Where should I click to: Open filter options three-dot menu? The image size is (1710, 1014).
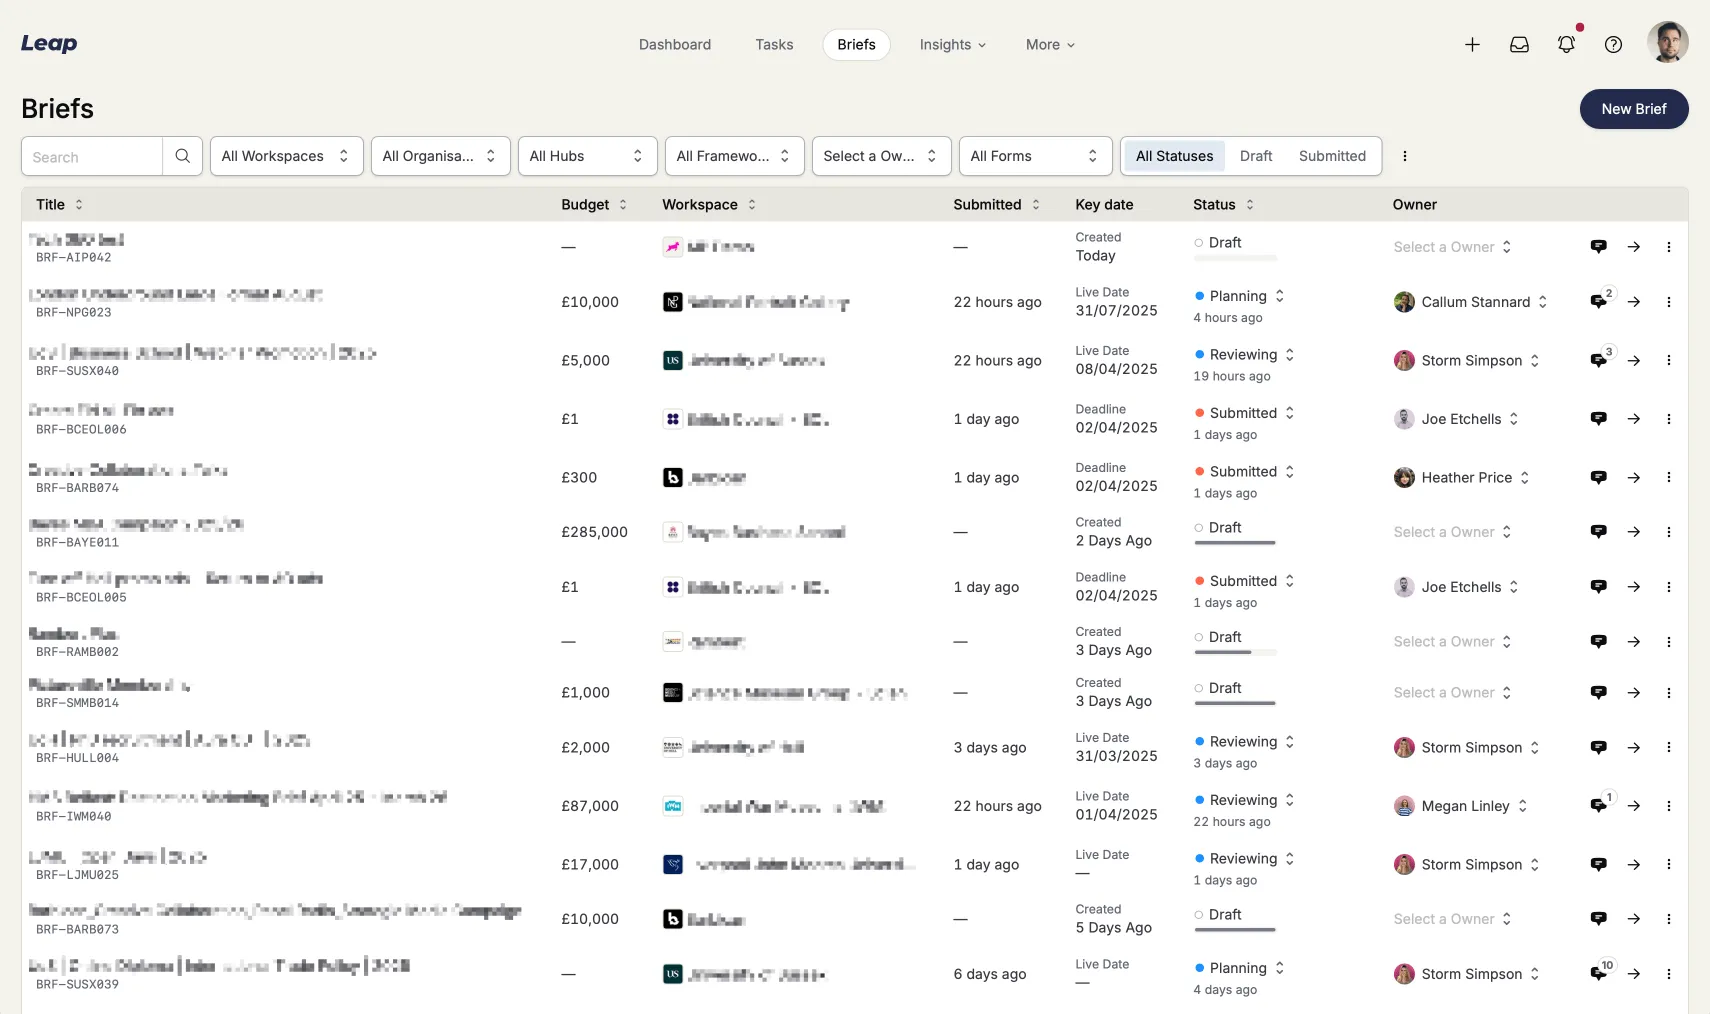(x=1404, y=156)
